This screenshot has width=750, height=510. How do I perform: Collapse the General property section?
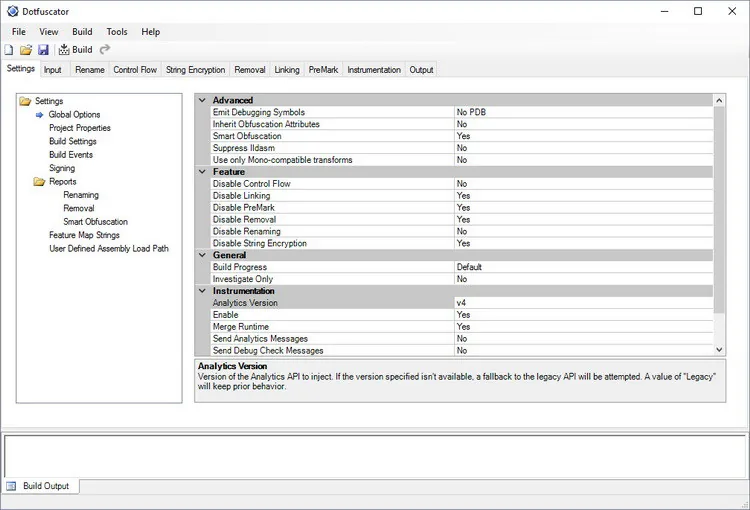click(202, 255)
